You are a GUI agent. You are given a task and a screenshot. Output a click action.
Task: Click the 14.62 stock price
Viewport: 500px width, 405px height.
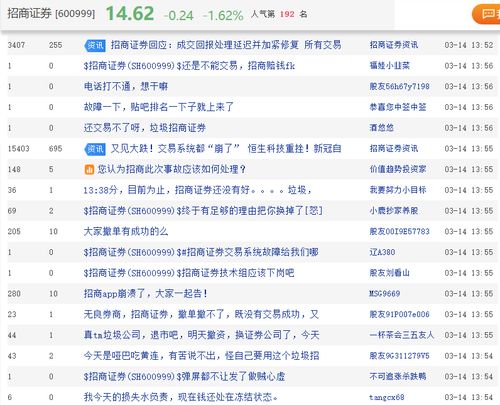[130, 14]
